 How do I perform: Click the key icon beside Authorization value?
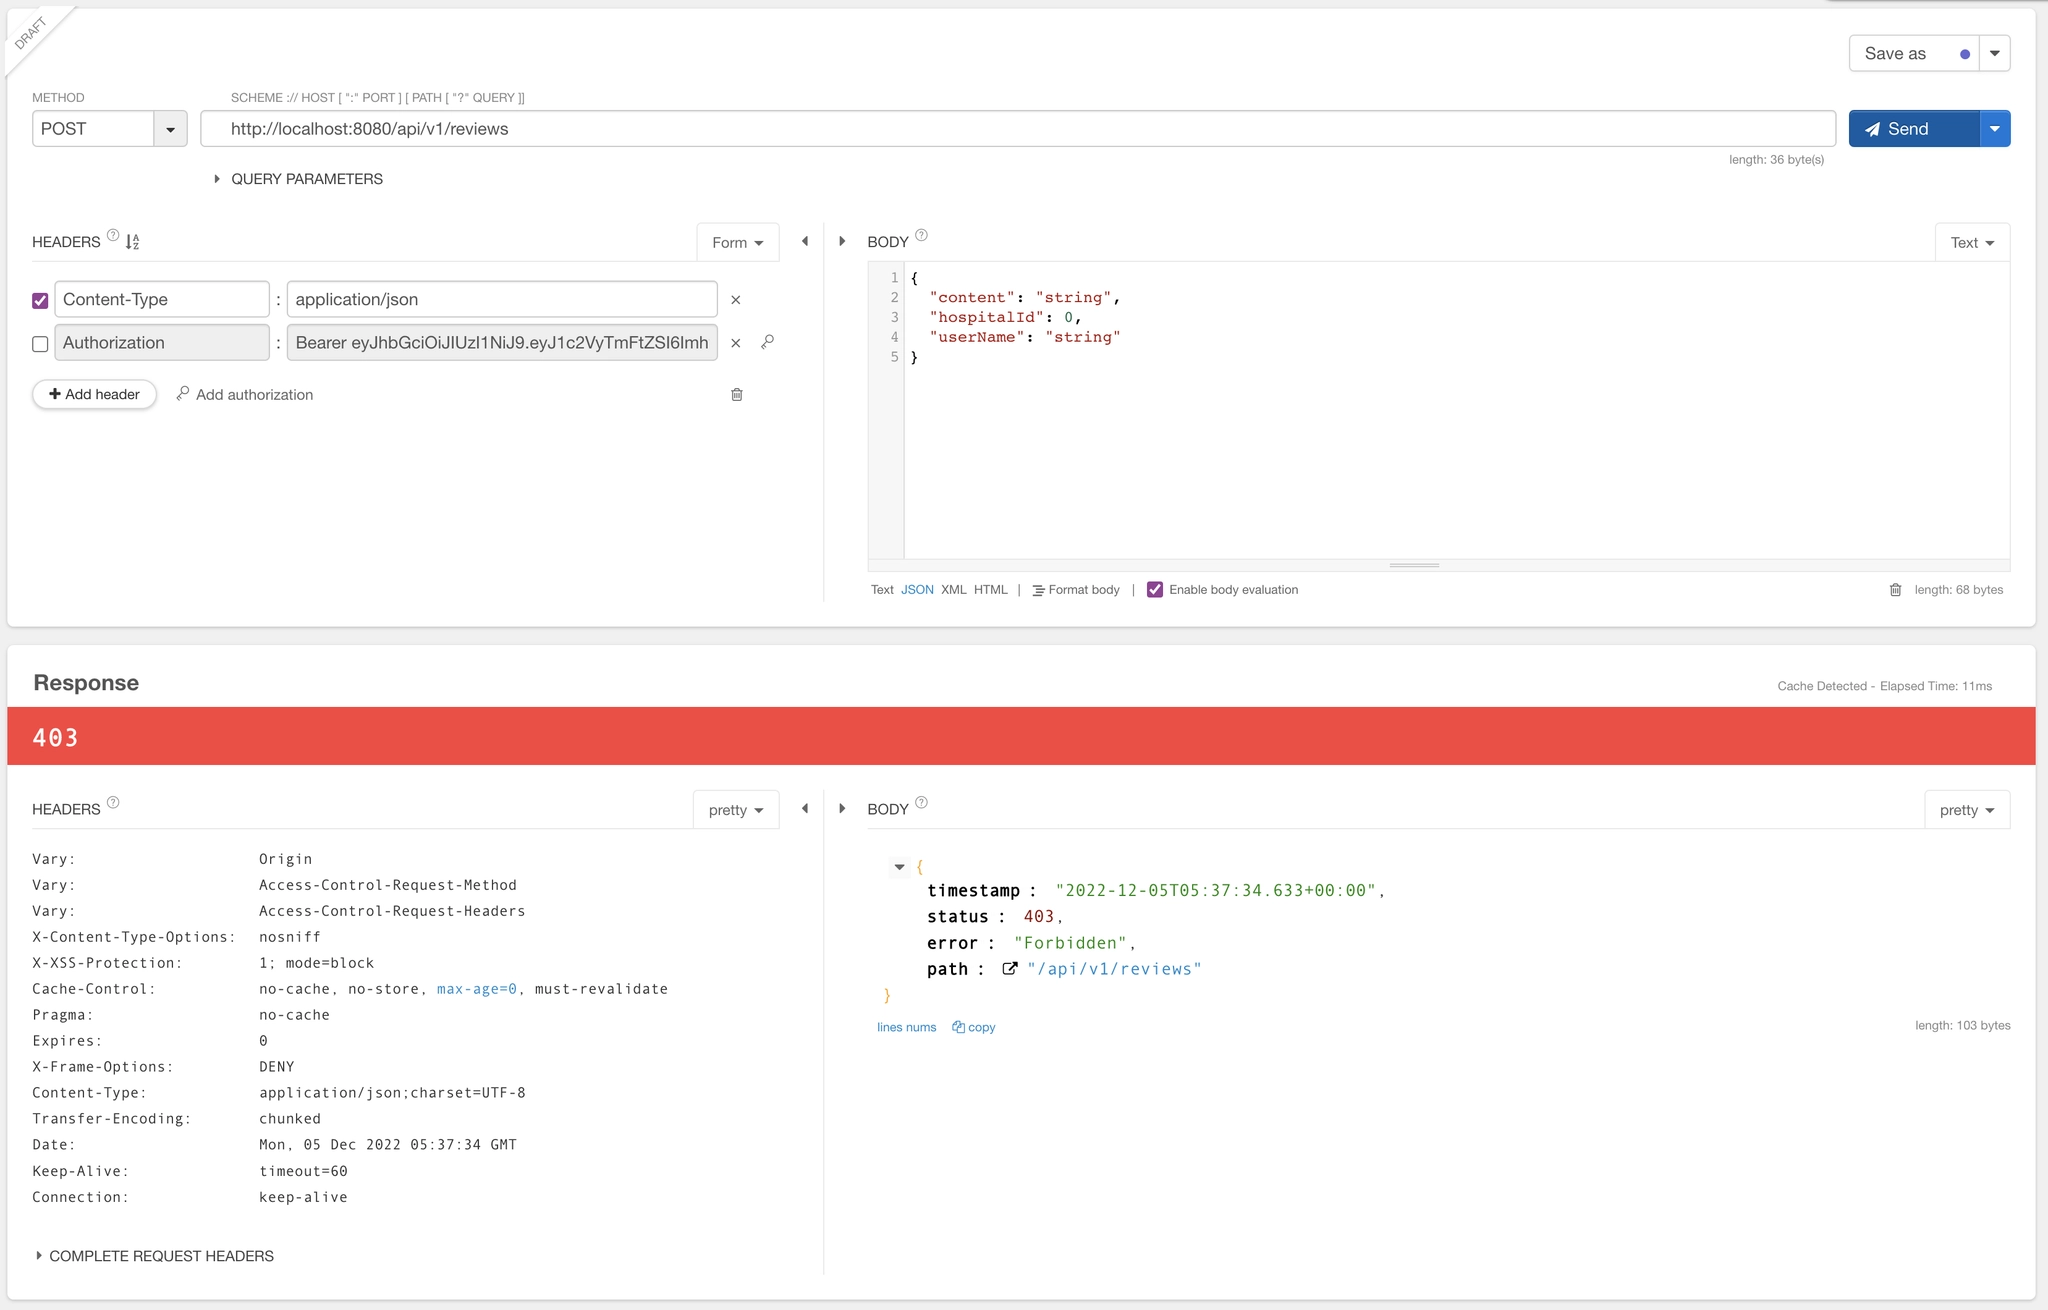click(768, 342)
